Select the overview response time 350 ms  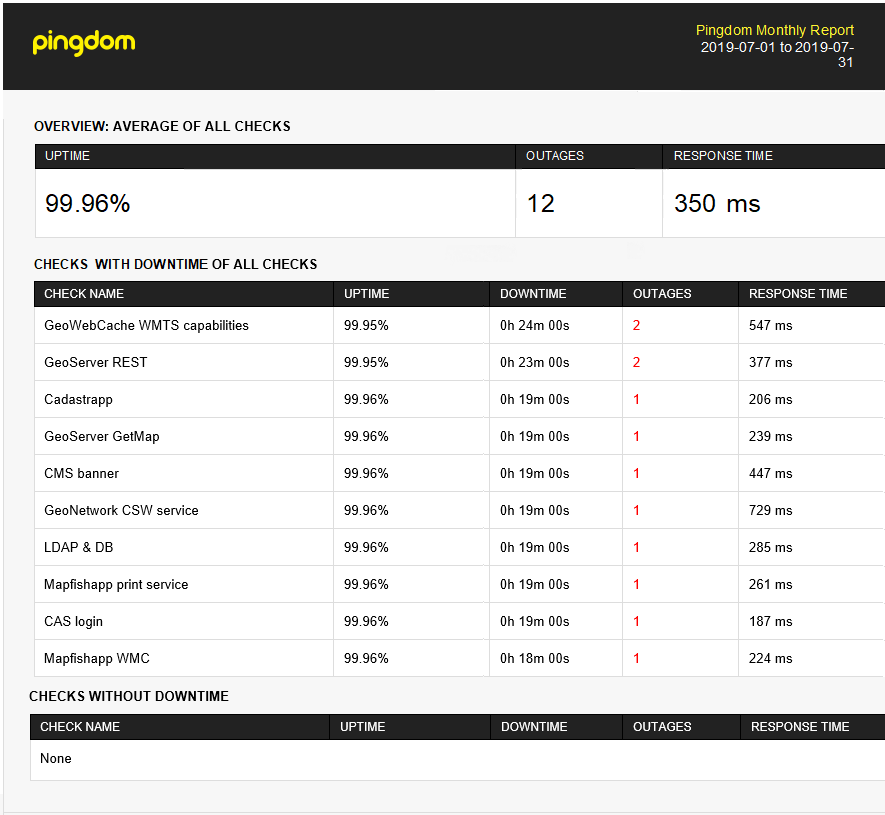point(717,203)
